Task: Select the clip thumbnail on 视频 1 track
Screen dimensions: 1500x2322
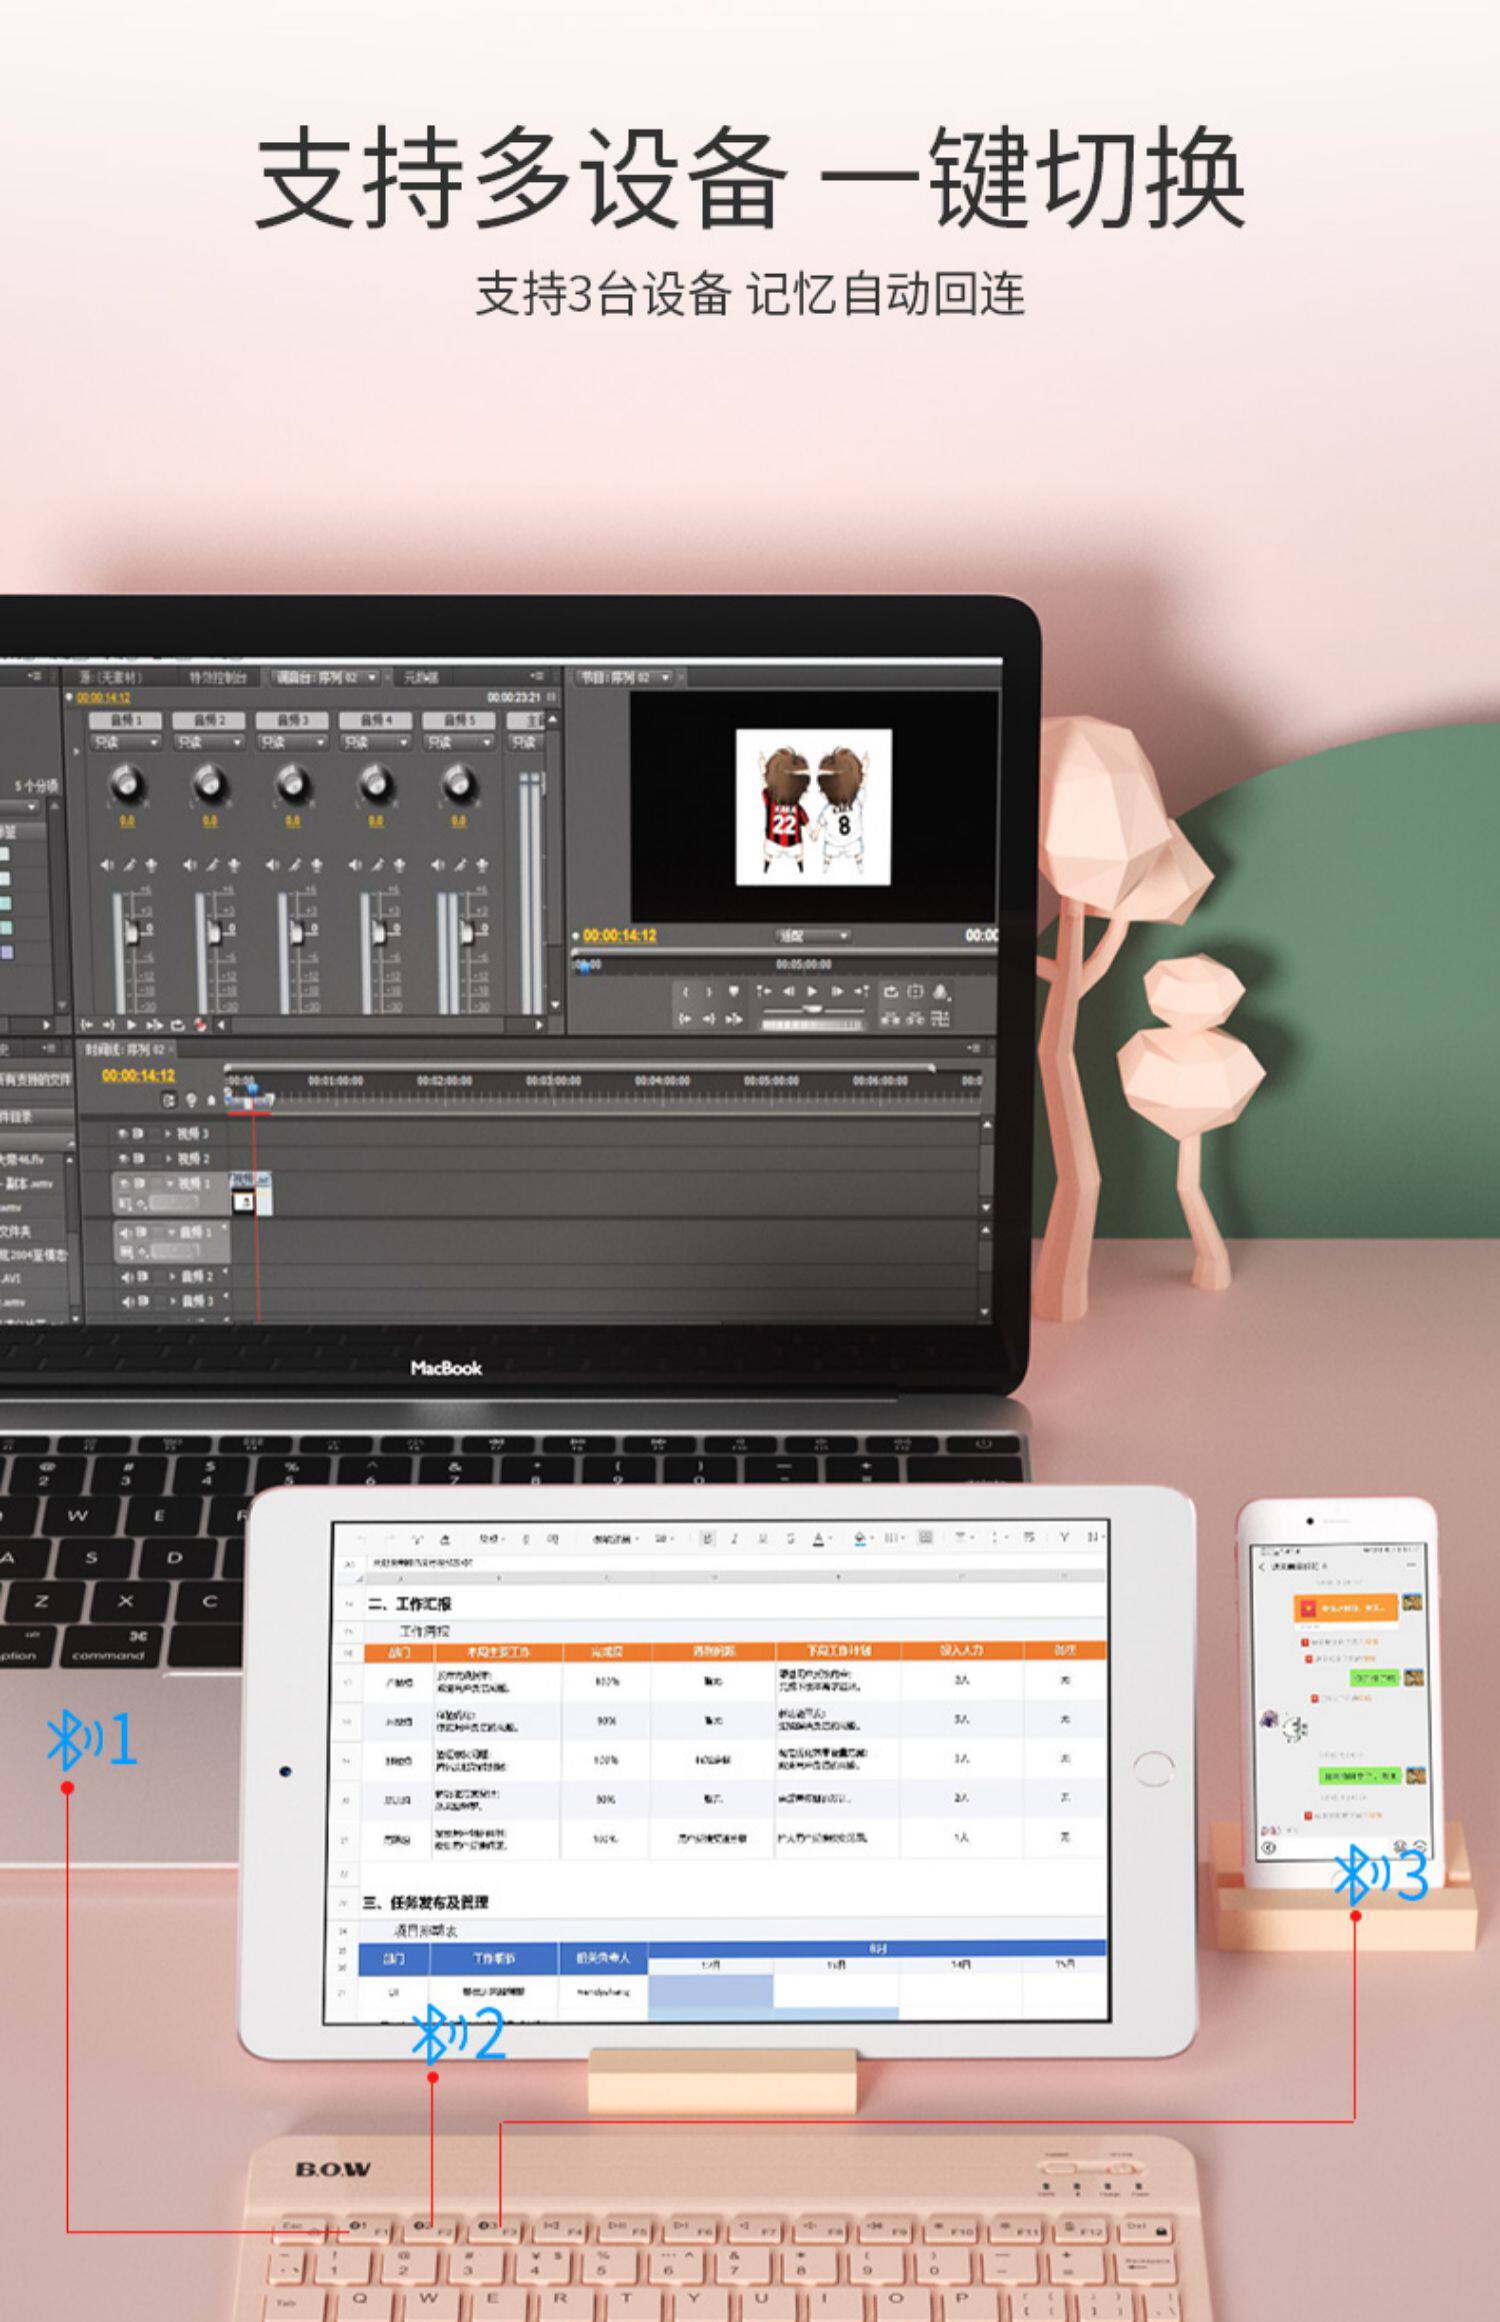Action: (242, 1201)
